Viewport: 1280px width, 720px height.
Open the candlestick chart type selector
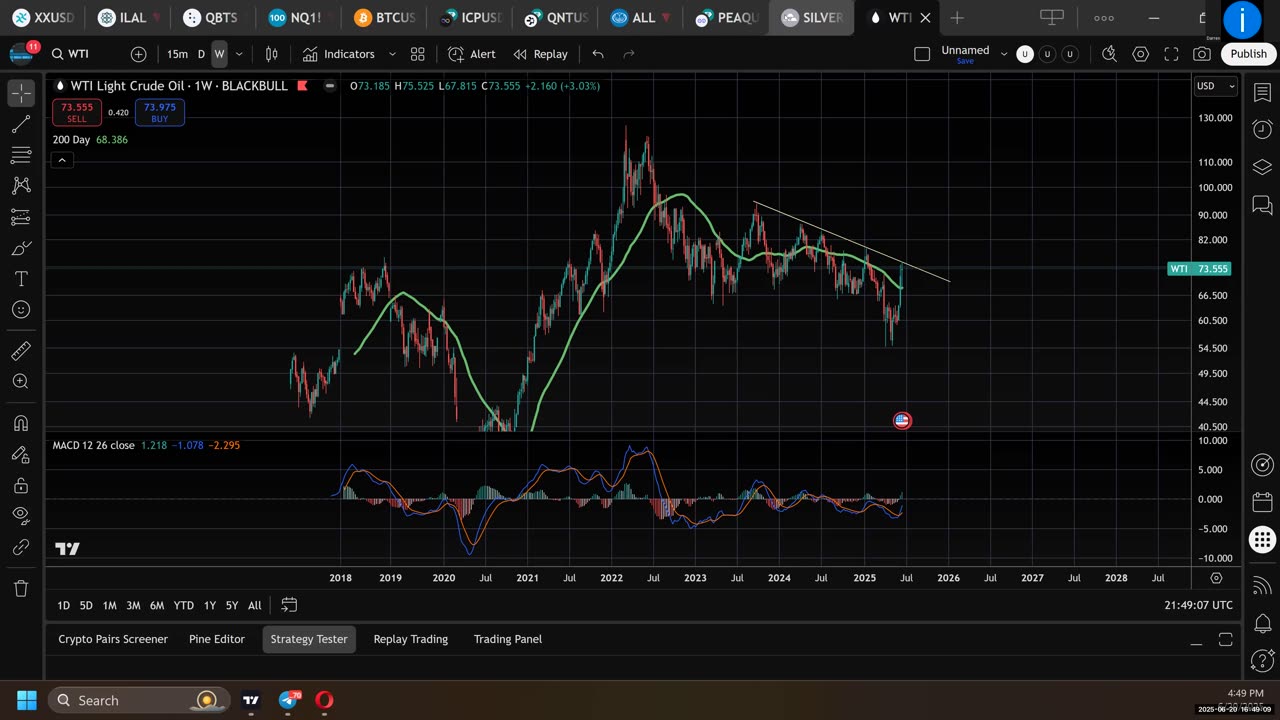(x=271, y=54)
